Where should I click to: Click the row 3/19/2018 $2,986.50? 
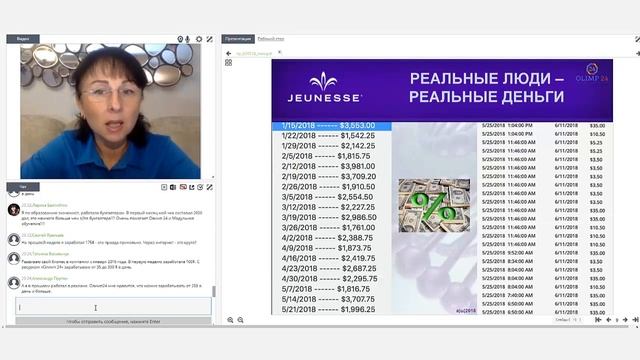click(x=329, y=217)
